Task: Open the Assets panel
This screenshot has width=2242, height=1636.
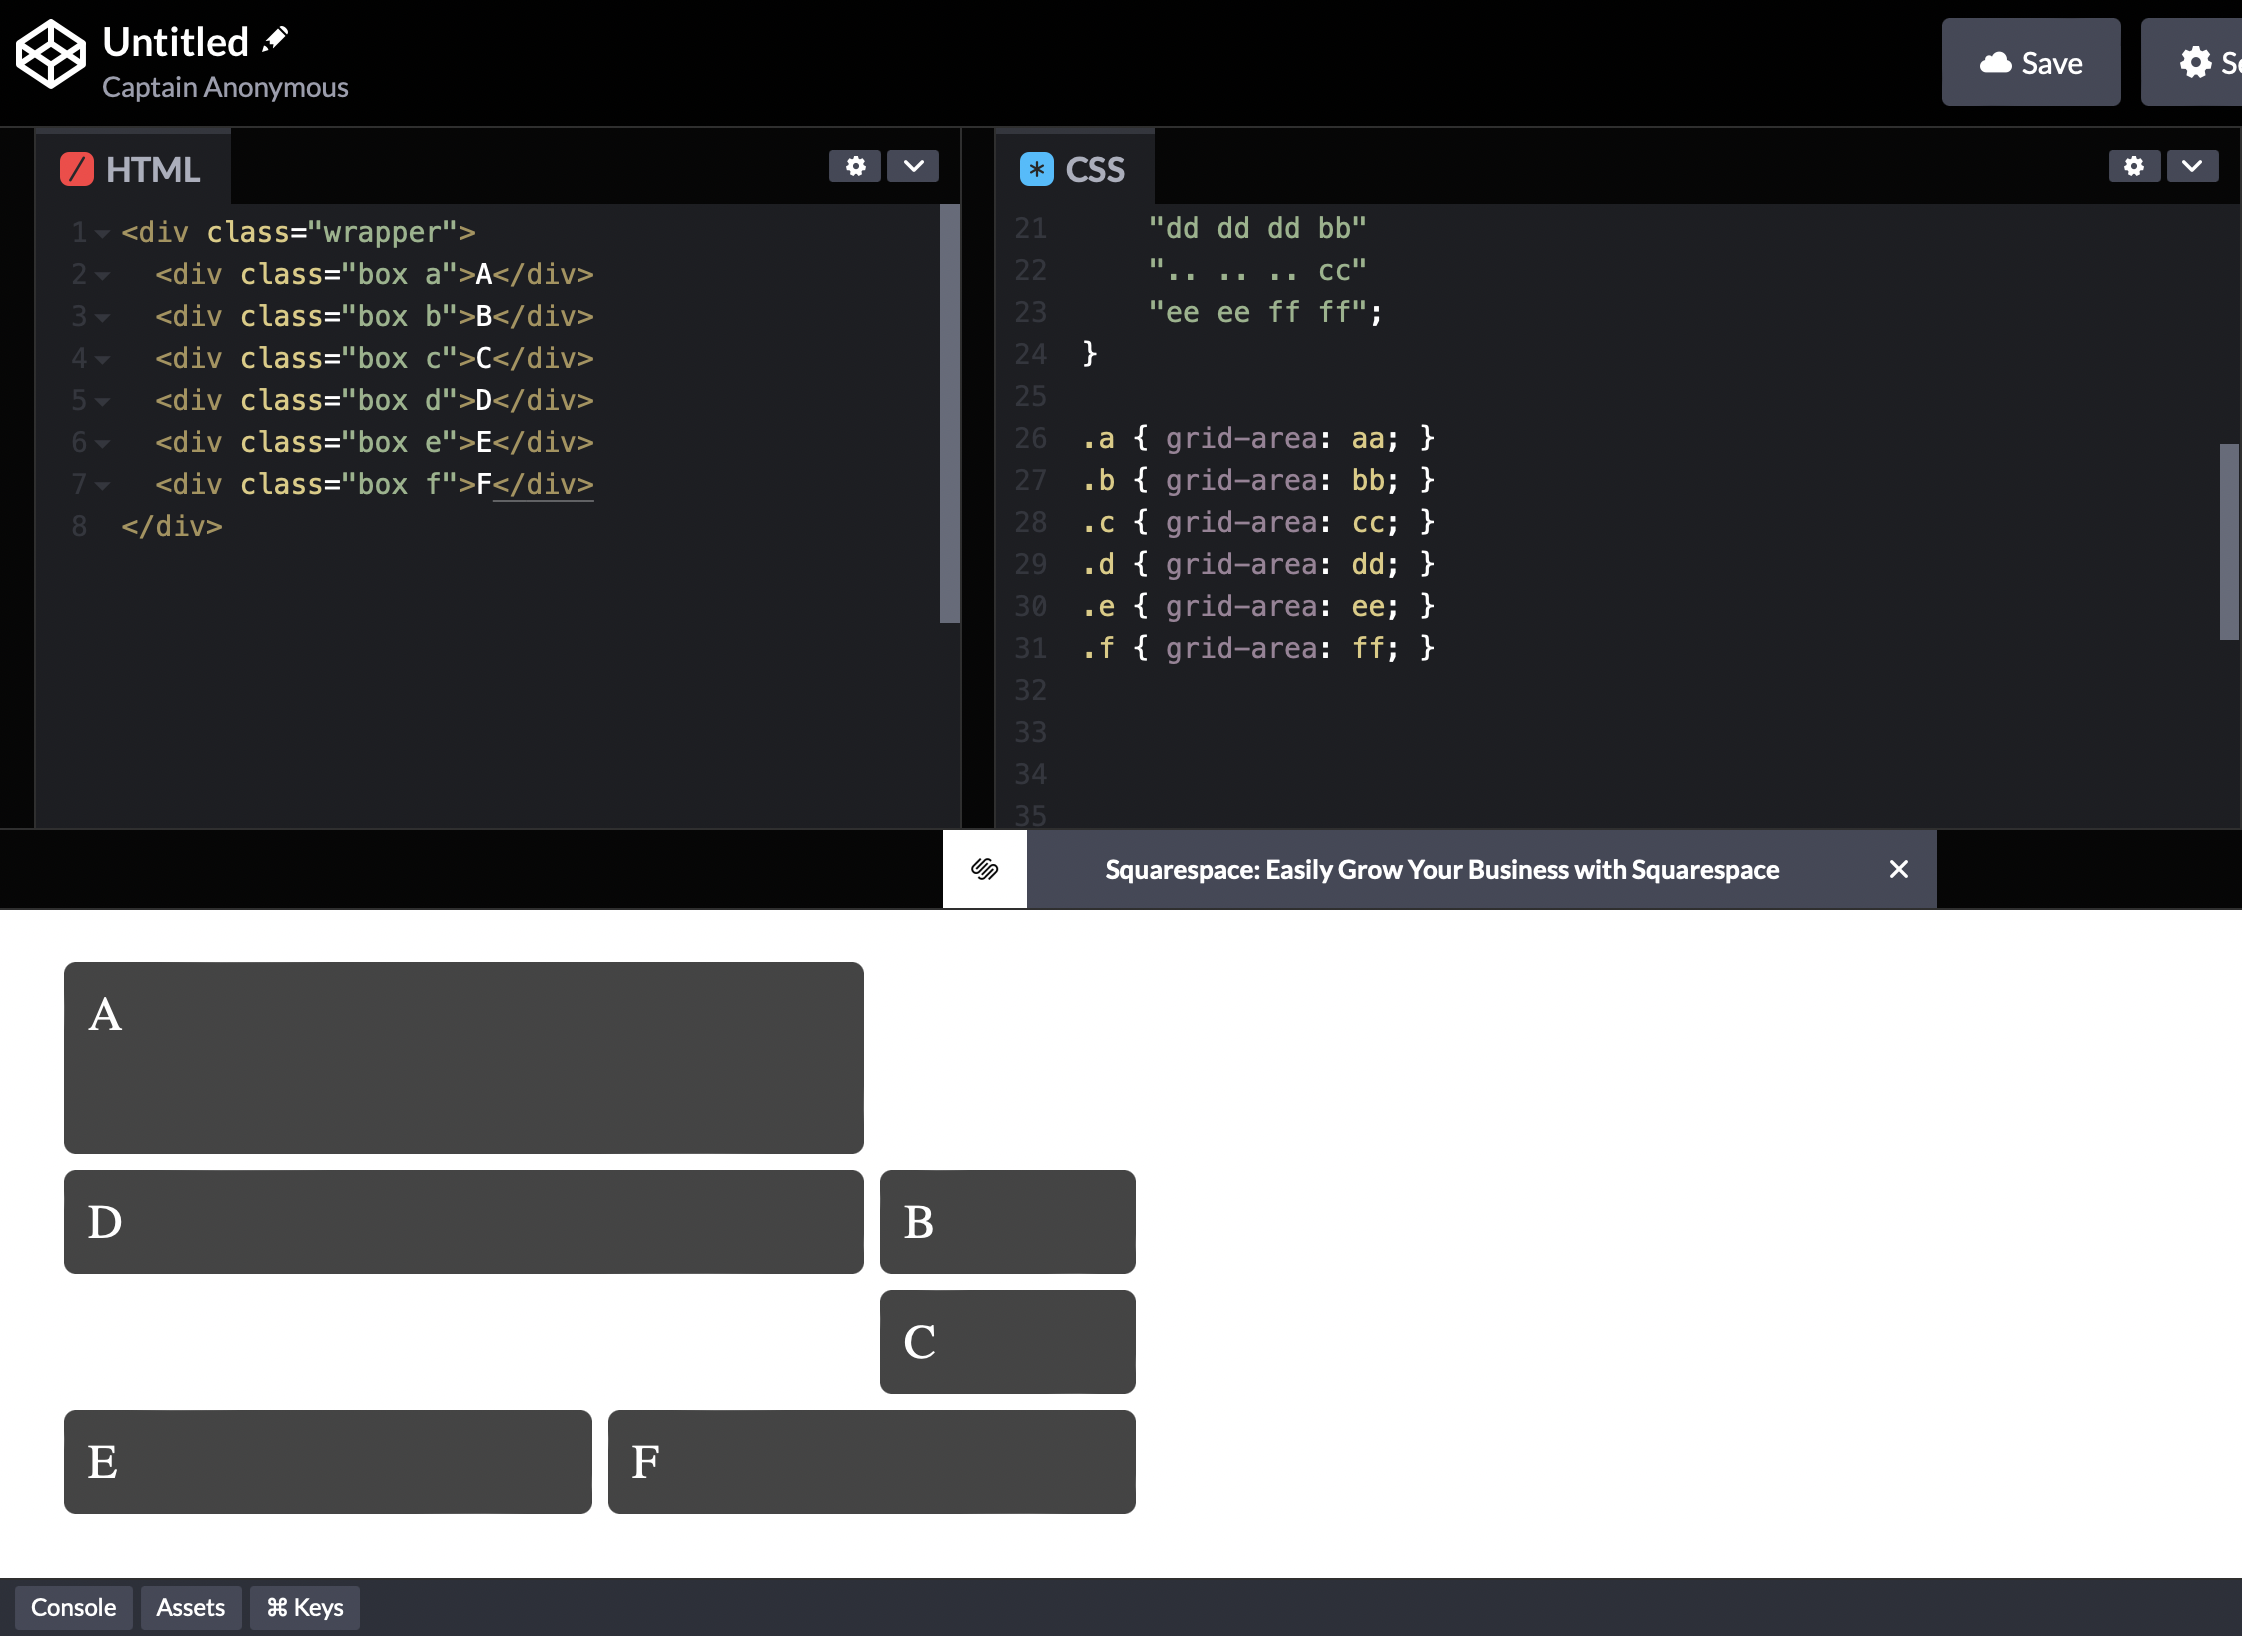Action: click(x=190, y=1607)
